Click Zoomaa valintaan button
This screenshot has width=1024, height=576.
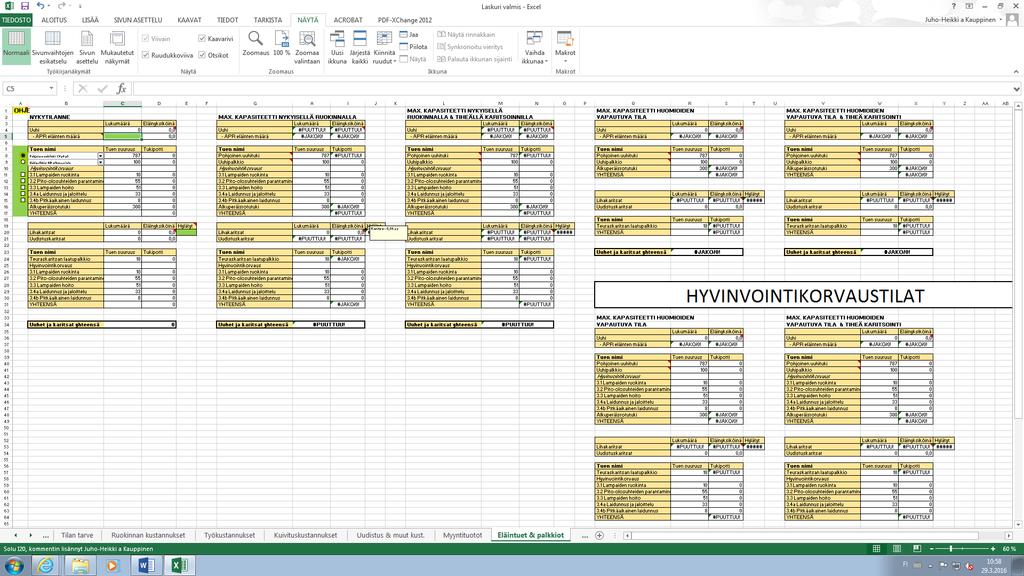(307, 47)
